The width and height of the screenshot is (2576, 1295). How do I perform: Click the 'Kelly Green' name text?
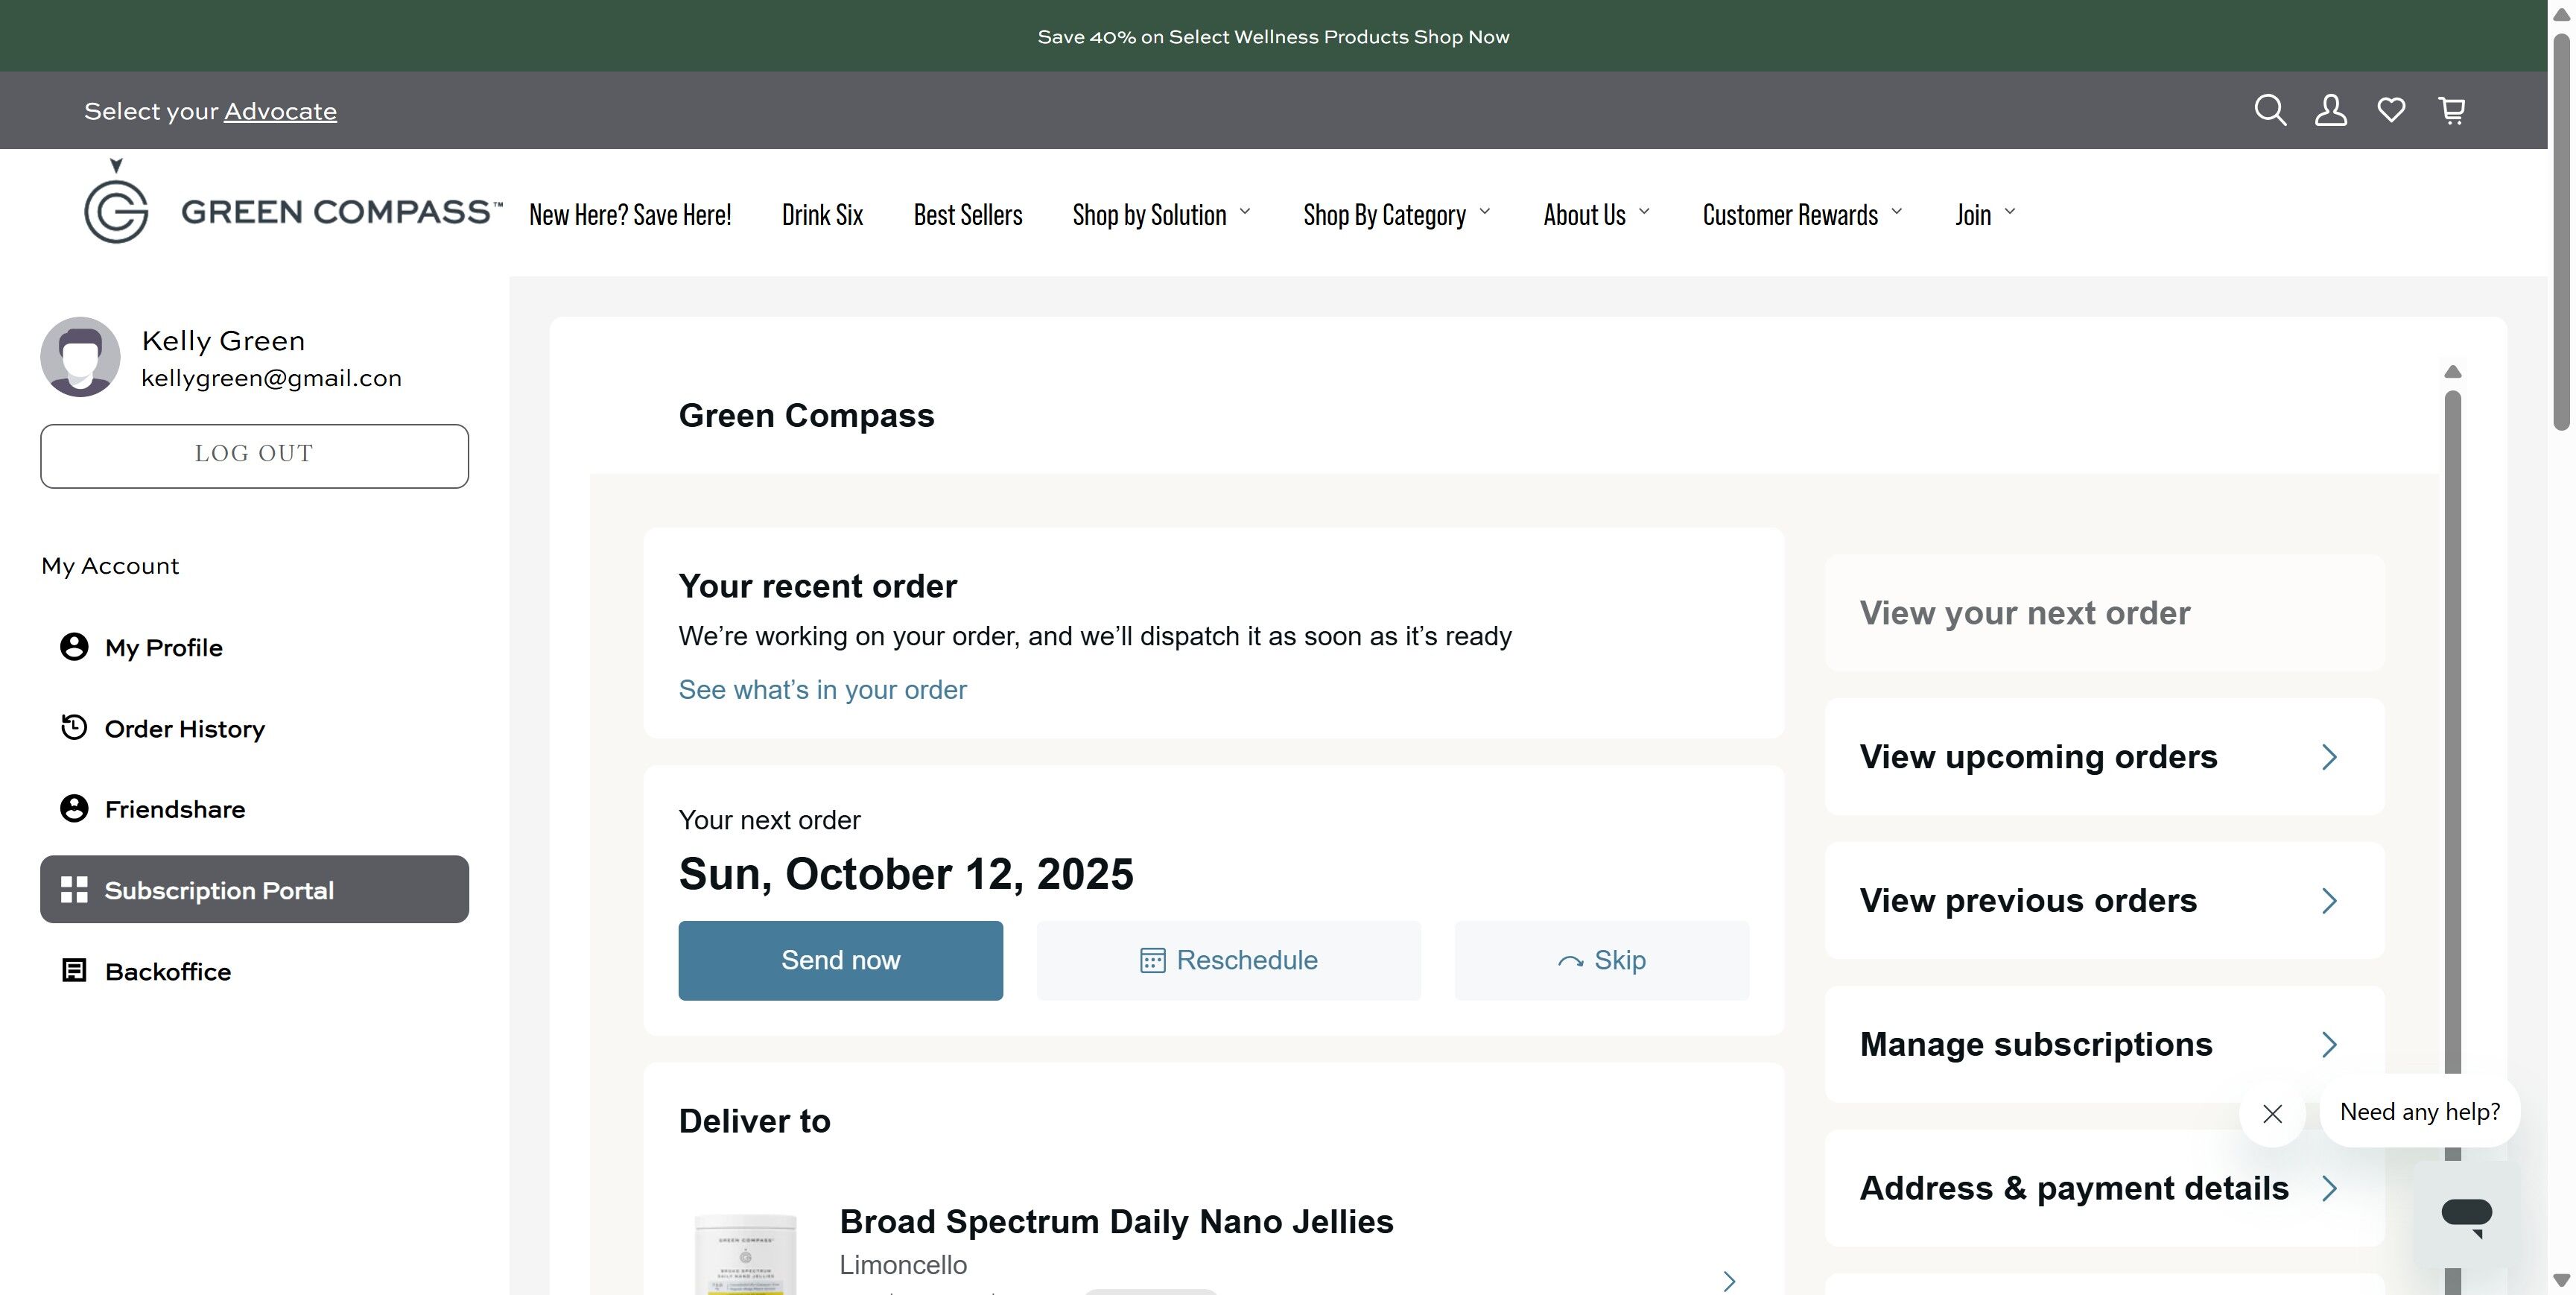tap(223, 341)
